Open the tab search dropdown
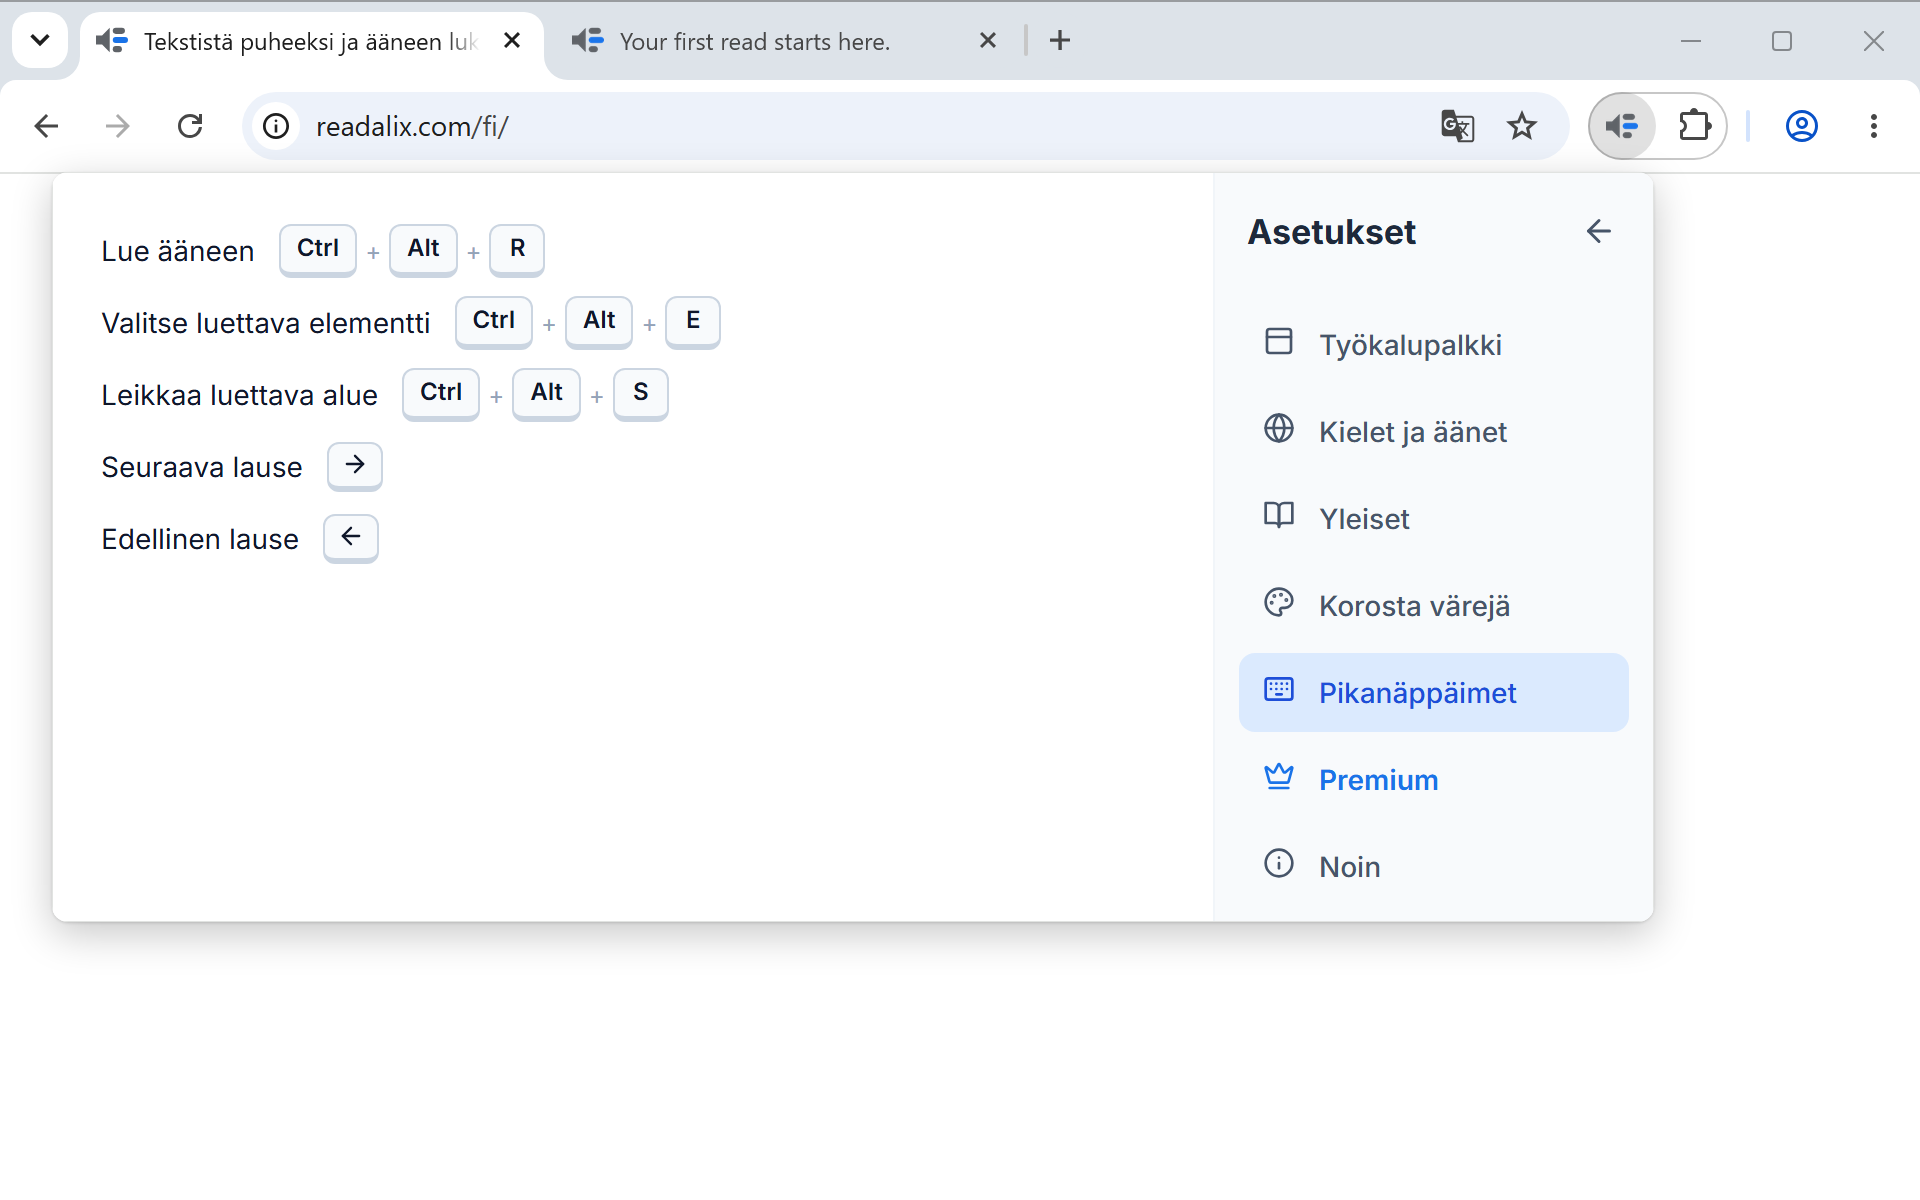The width and height of the screenshot is (1920, 1200). click(40, 41)
